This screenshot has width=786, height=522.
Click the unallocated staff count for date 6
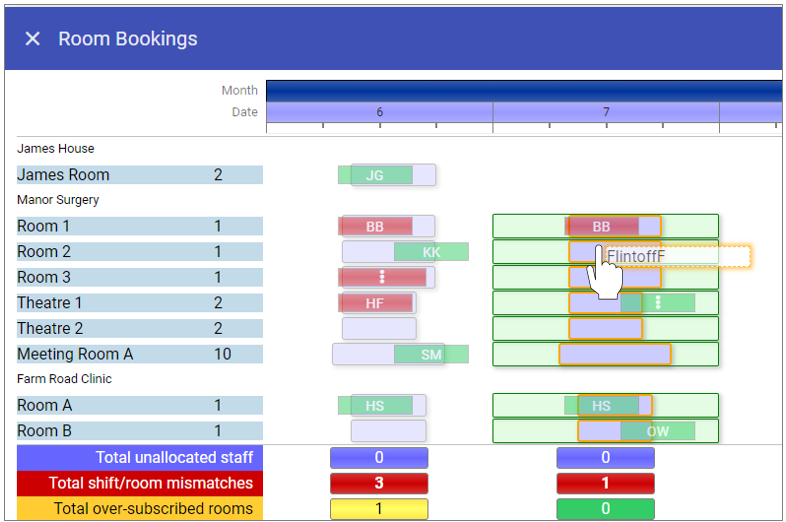pos(379,457)
